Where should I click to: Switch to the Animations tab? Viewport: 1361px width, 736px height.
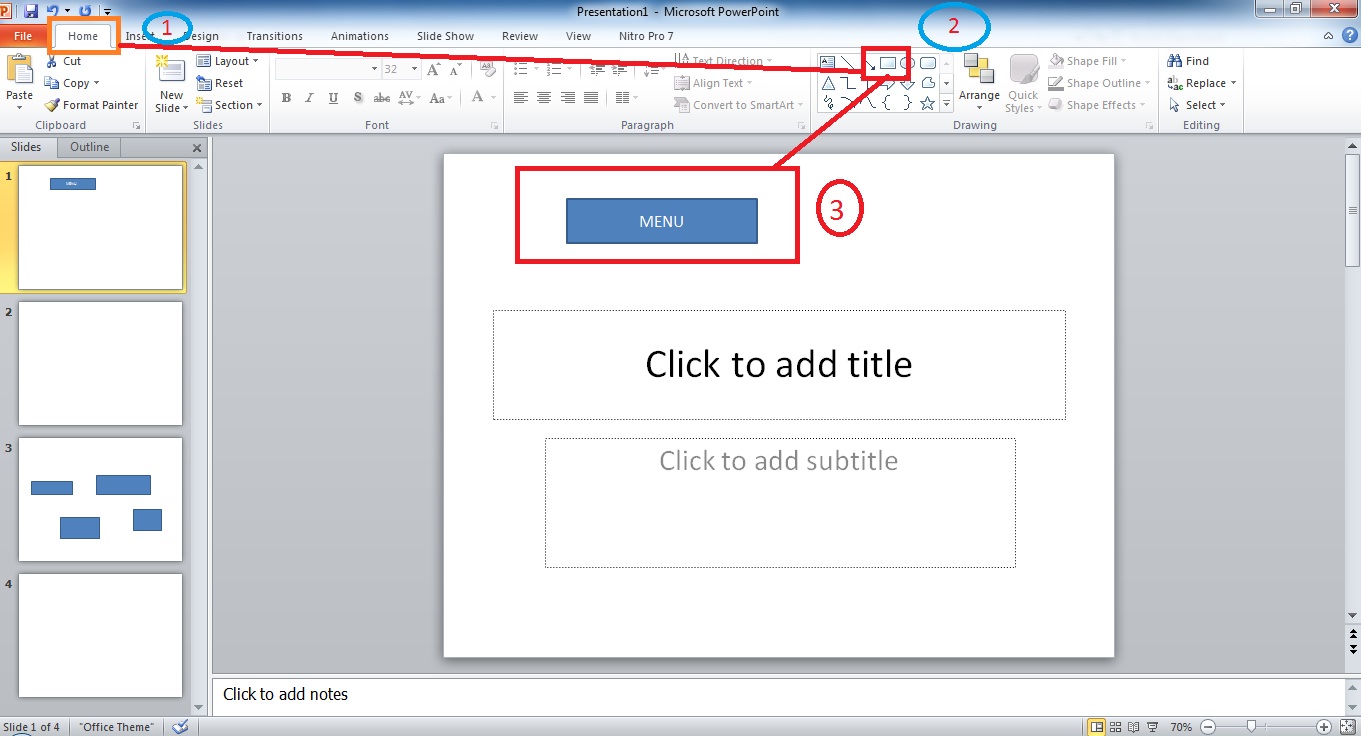pos(360,36)
